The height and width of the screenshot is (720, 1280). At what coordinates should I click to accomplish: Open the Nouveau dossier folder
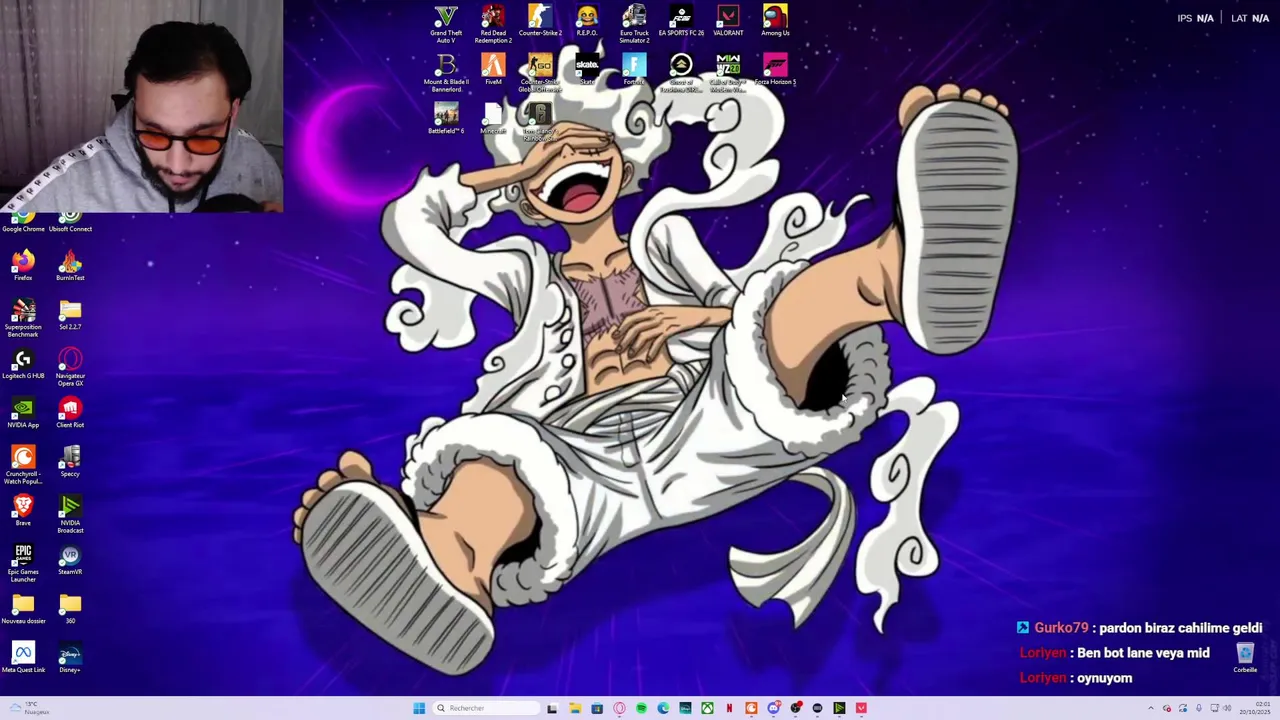pyautogui.click(x=23, y=609)
